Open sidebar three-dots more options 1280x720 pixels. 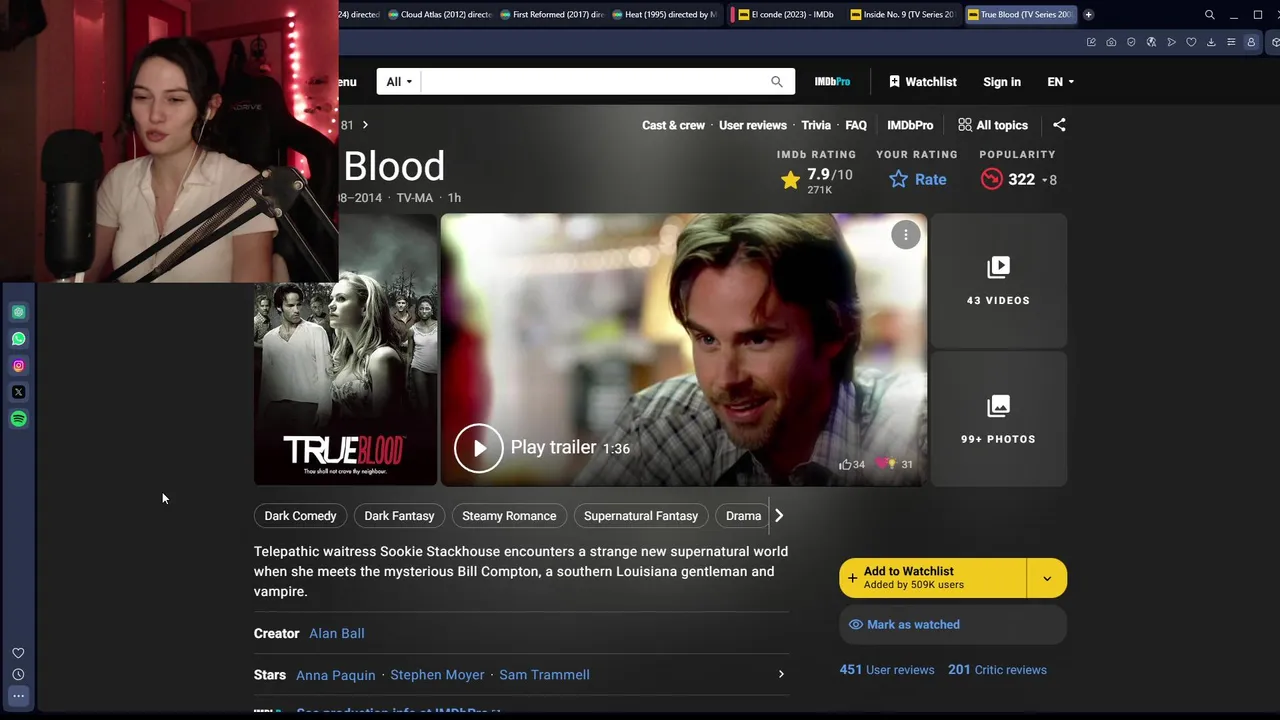18,696
